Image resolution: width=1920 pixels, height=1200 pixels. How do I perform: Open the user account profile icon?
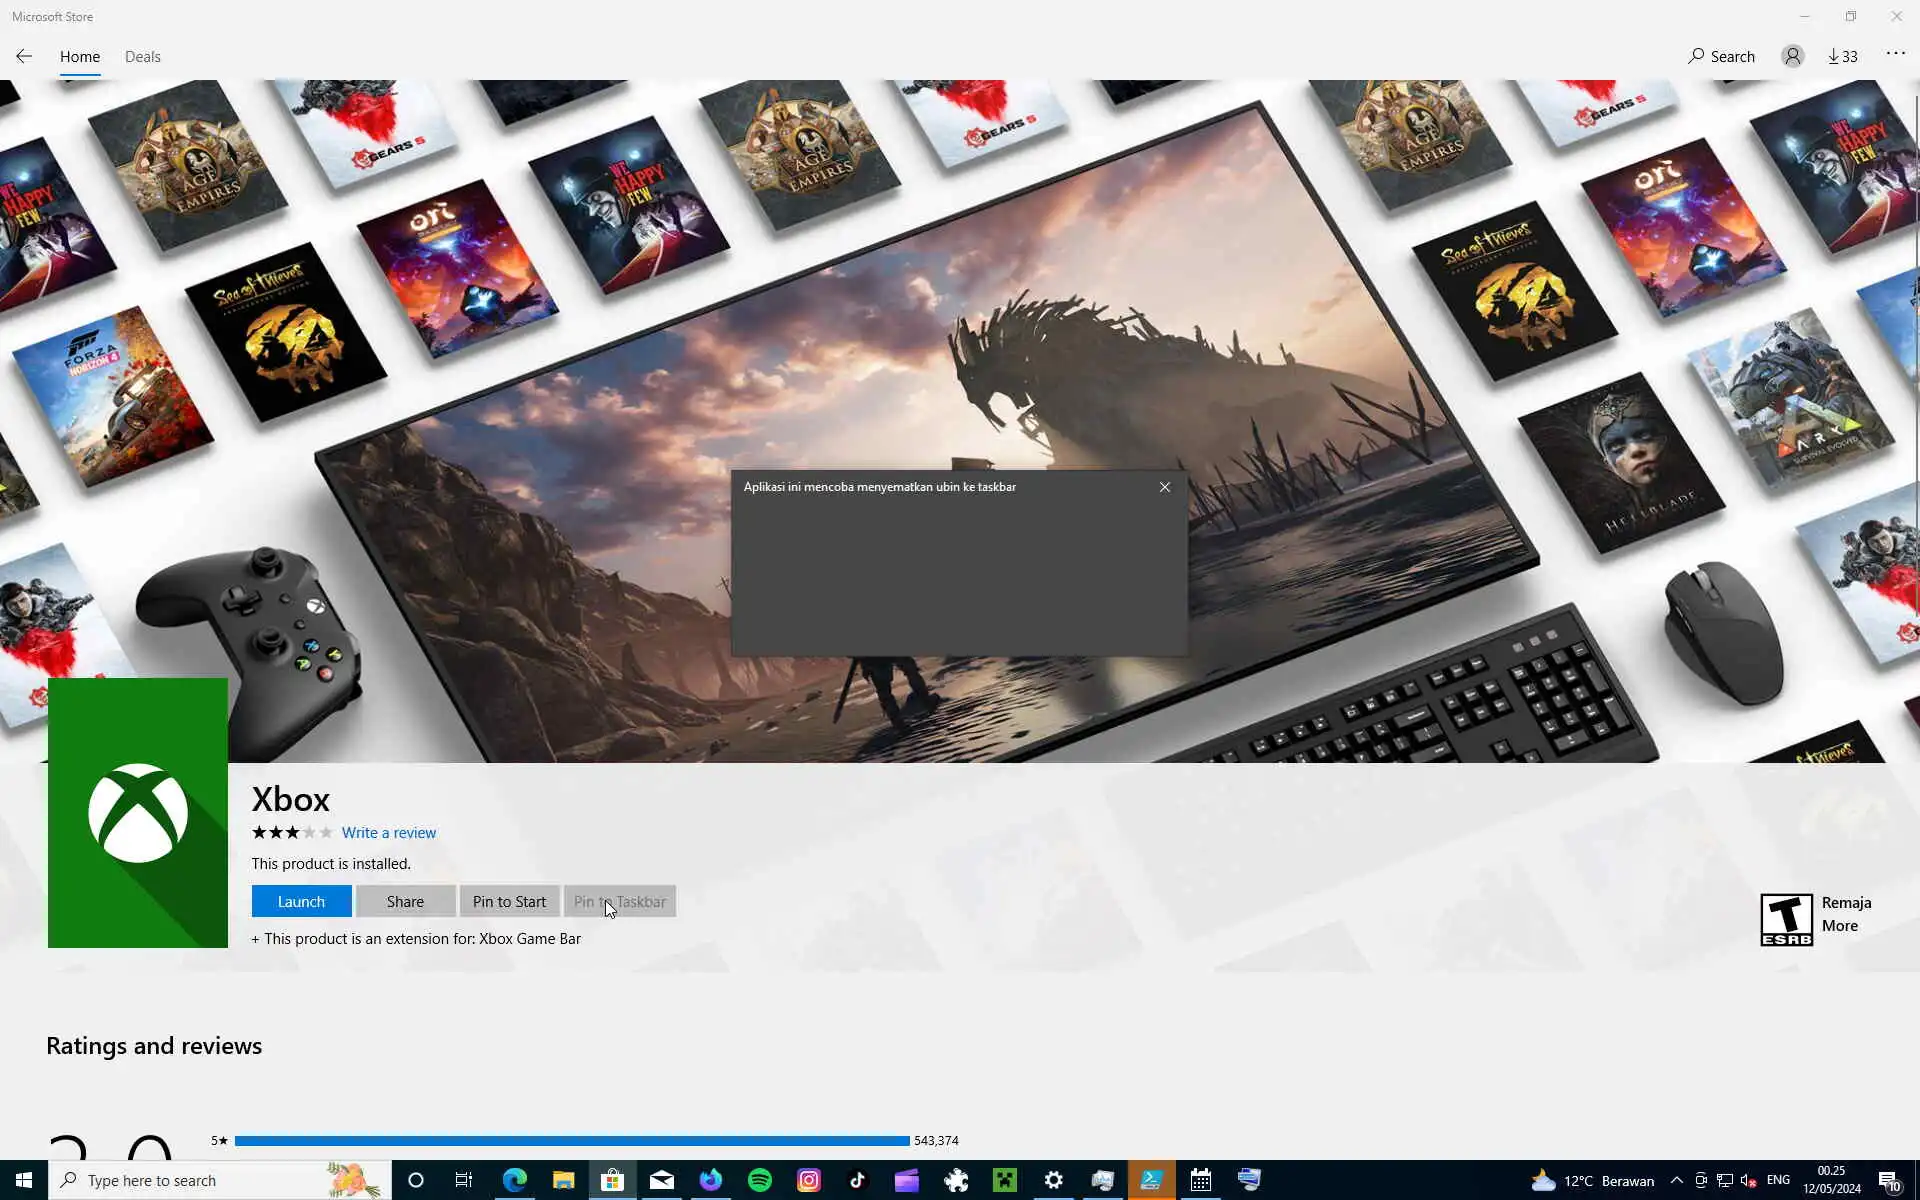(x=1792, y=56)
